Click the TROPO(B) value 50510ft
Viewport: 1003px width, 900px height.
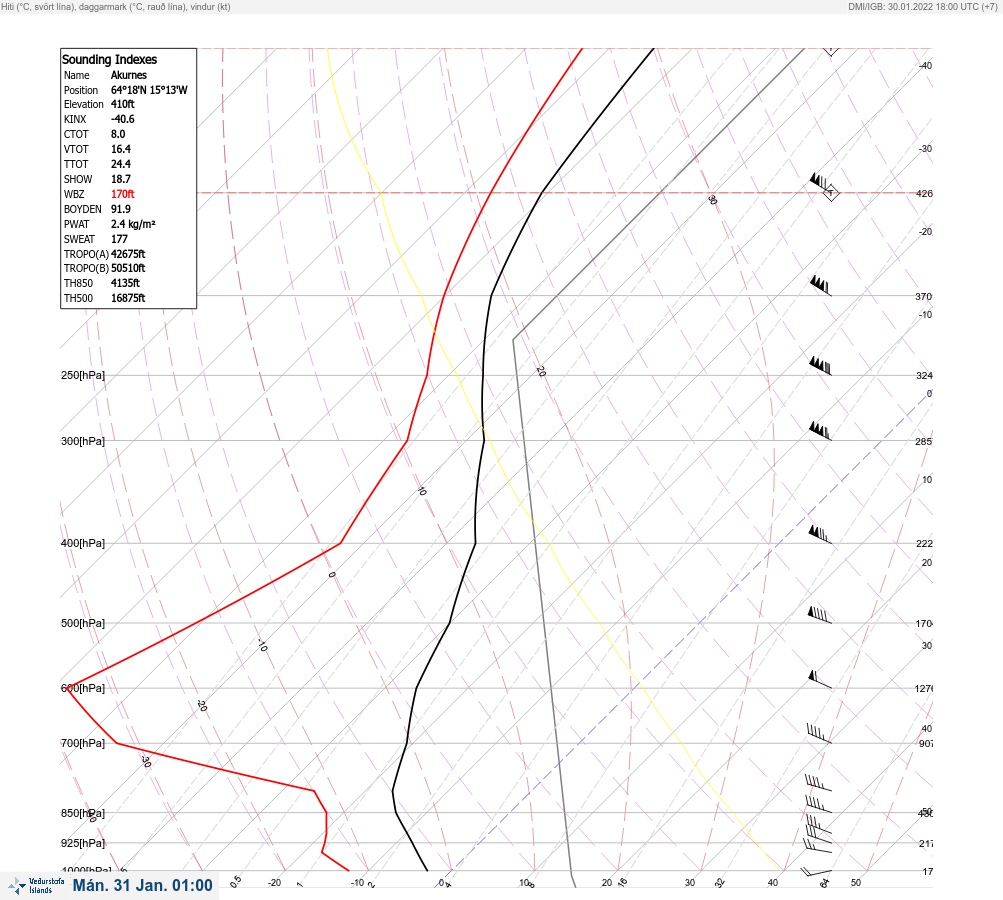point(128,268)
